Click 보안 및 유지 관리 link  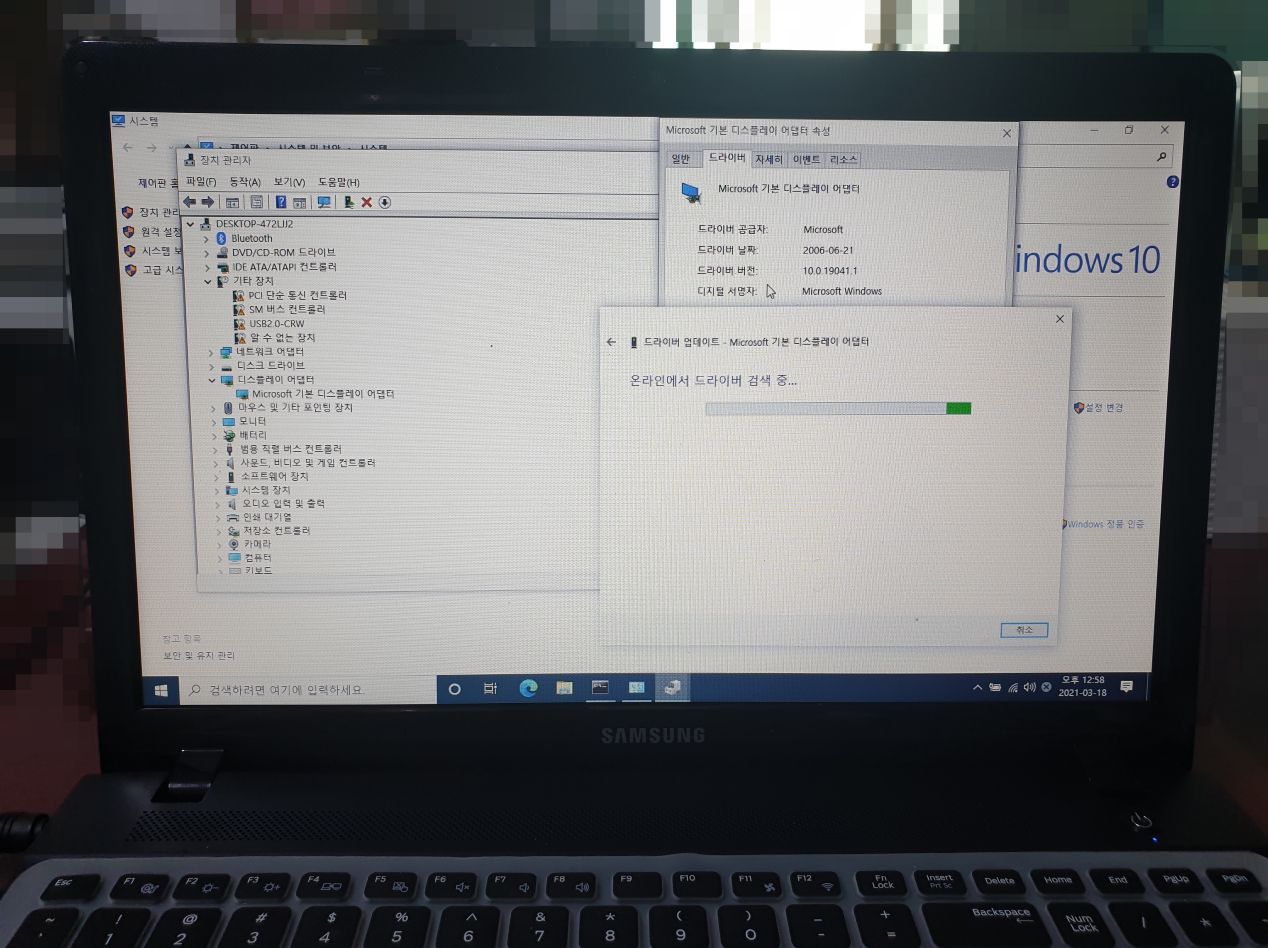[199, 656]
